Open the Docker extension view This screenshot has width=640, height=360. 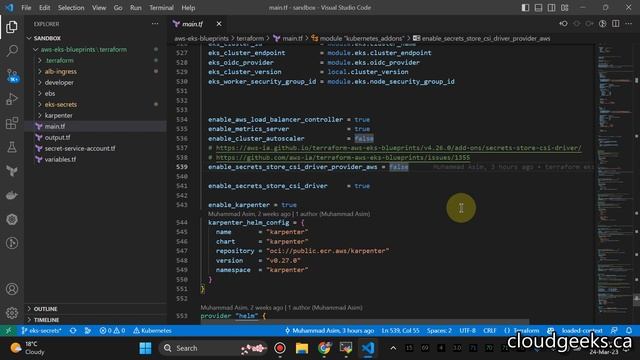[x=12, y=195]
